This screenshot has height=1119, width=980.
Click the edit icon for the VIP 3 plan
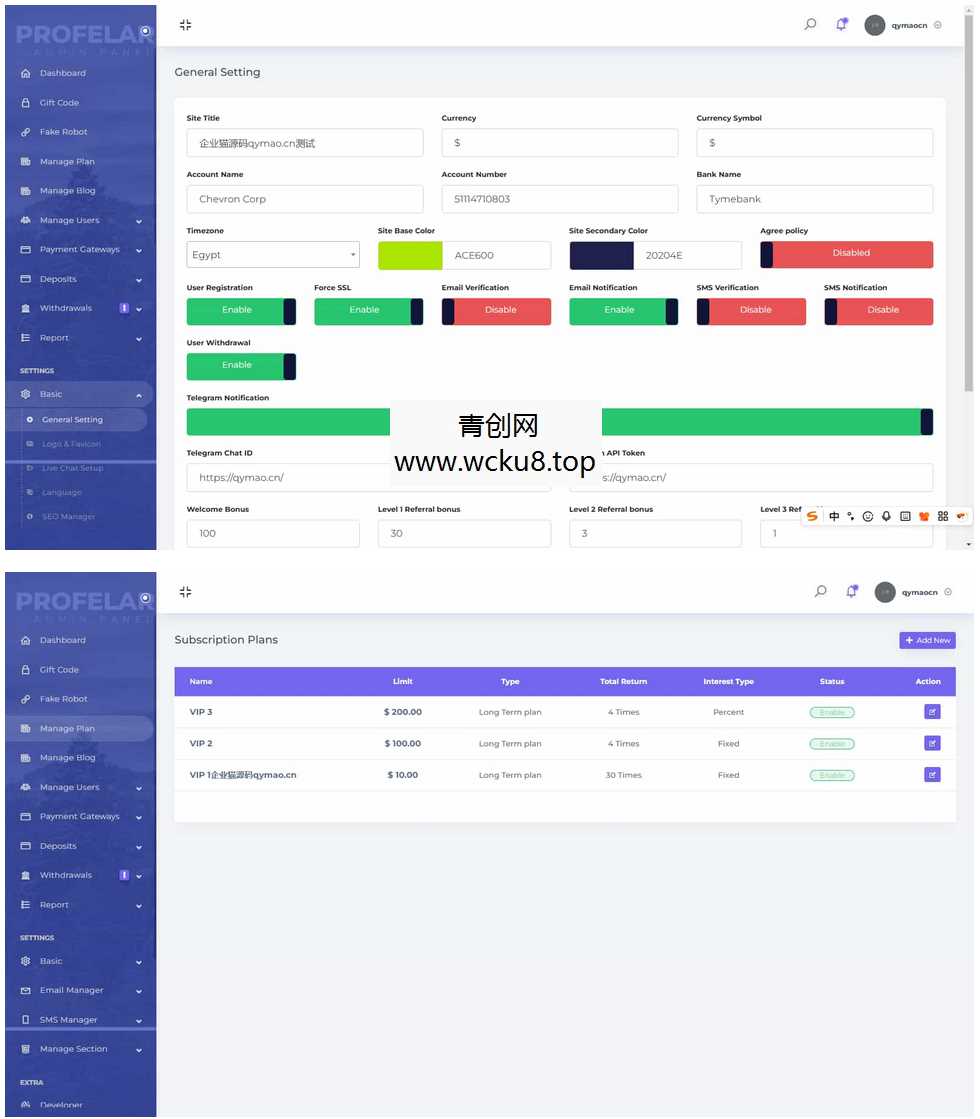point(931,711)
